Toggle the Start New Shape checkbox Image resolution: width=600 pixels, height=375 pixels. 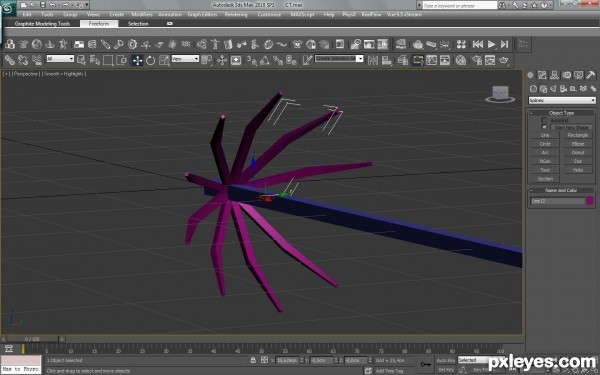[x=544, y=127]
